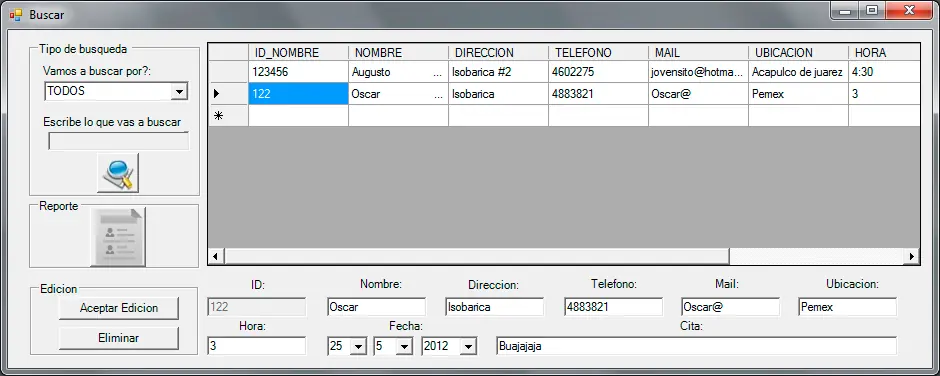Maximize the Buscar window

[x=872, y=11]
